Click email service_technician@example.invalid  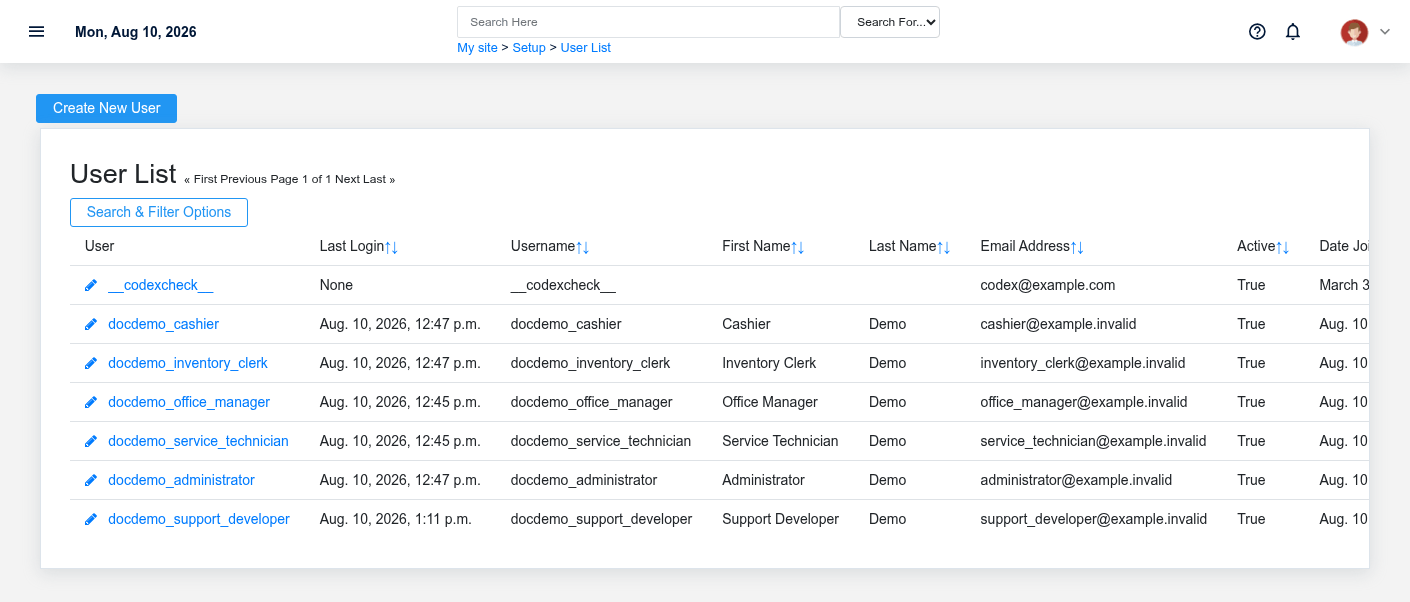pos(1093,441)
